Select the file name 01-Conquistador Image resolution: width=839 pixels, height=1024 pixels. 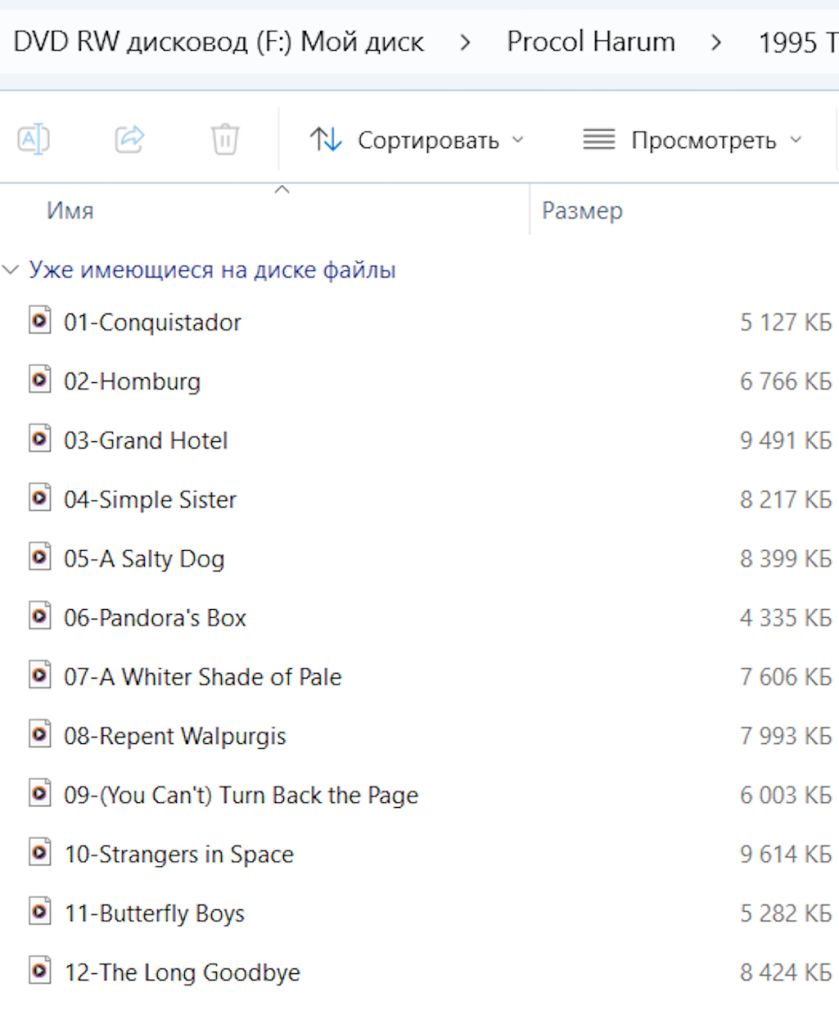pyautogui.click(x=153, y=322)
